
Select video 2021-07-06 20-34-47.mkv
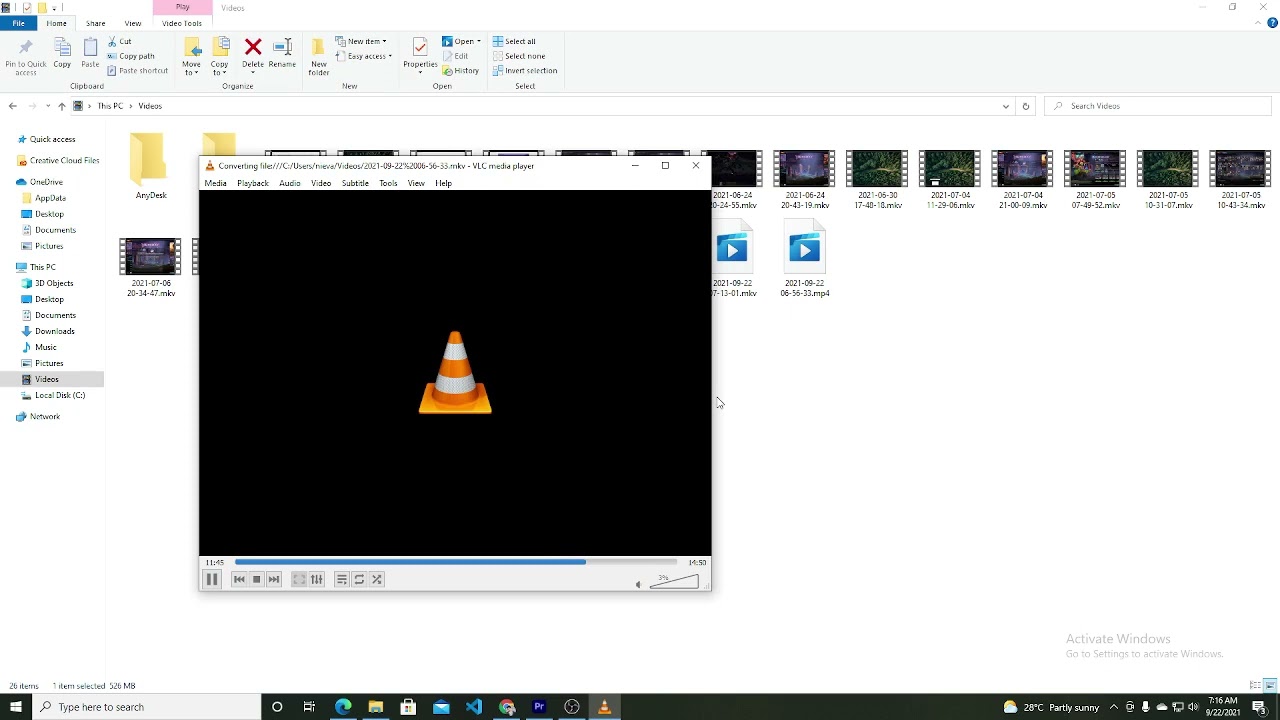(x=151, y=268)
